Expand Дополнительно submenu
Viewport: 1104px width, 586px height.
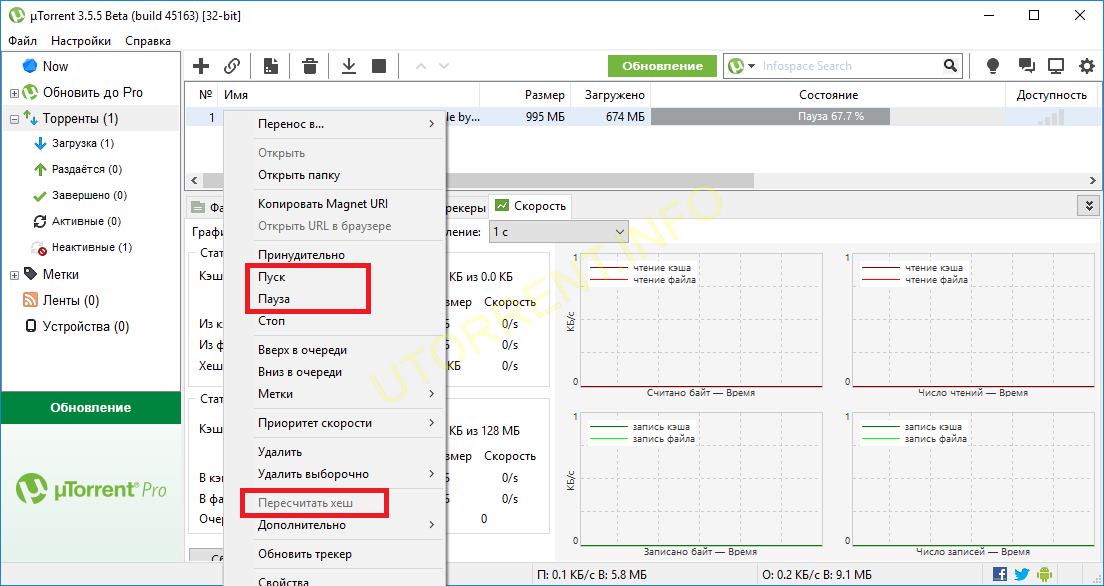(334, 525)
